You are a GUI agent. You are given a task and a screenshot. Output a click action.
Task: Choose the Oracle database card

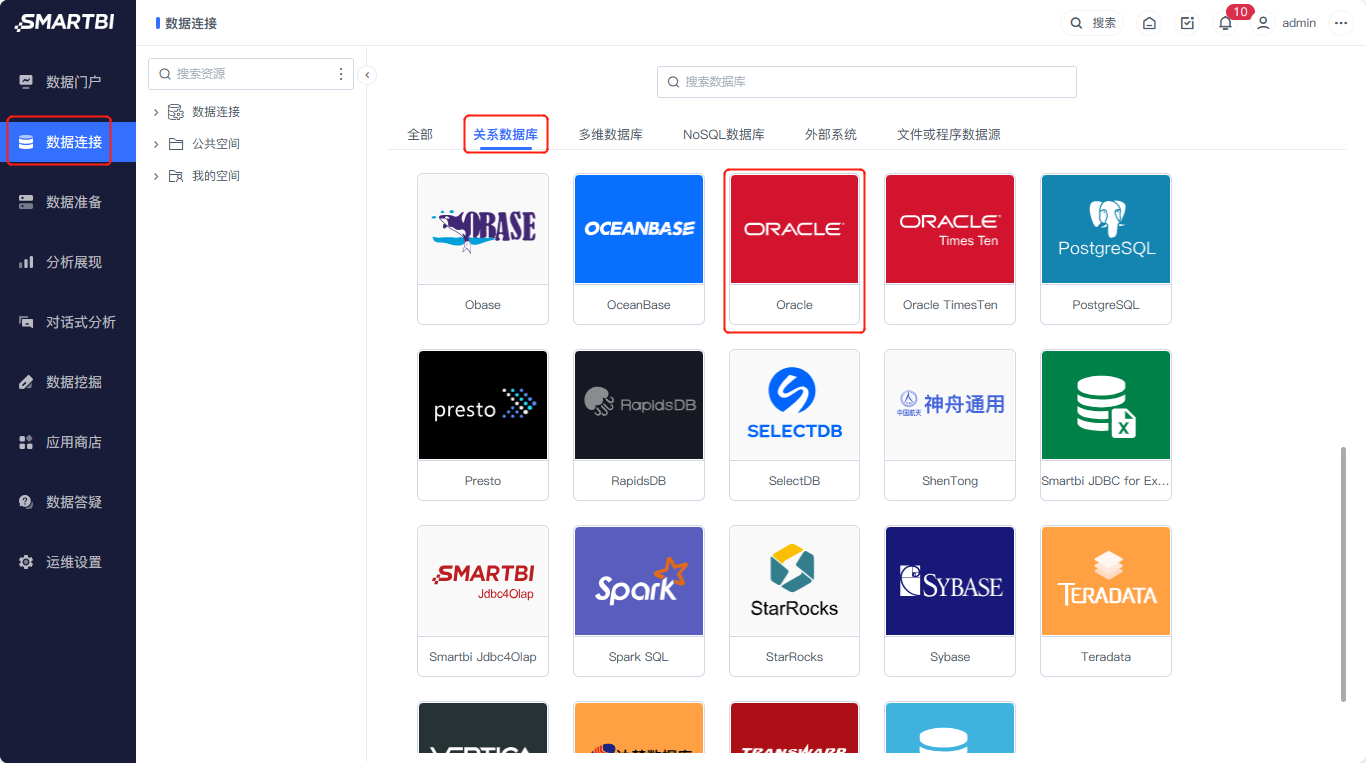tap(795, 249)
